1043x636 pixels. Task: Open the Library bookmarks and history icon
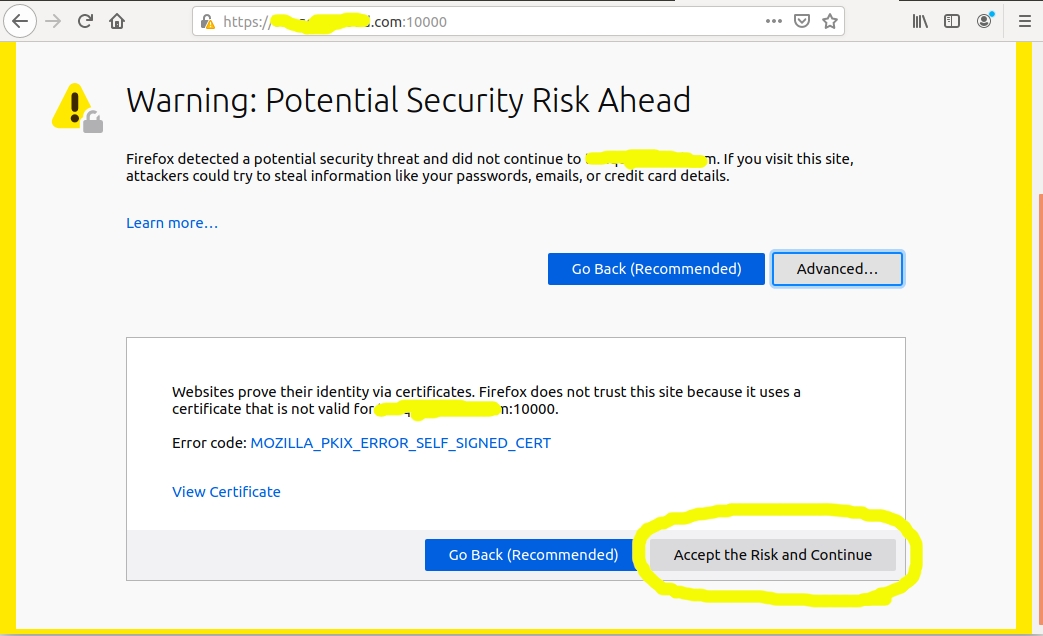pos(920,21)
